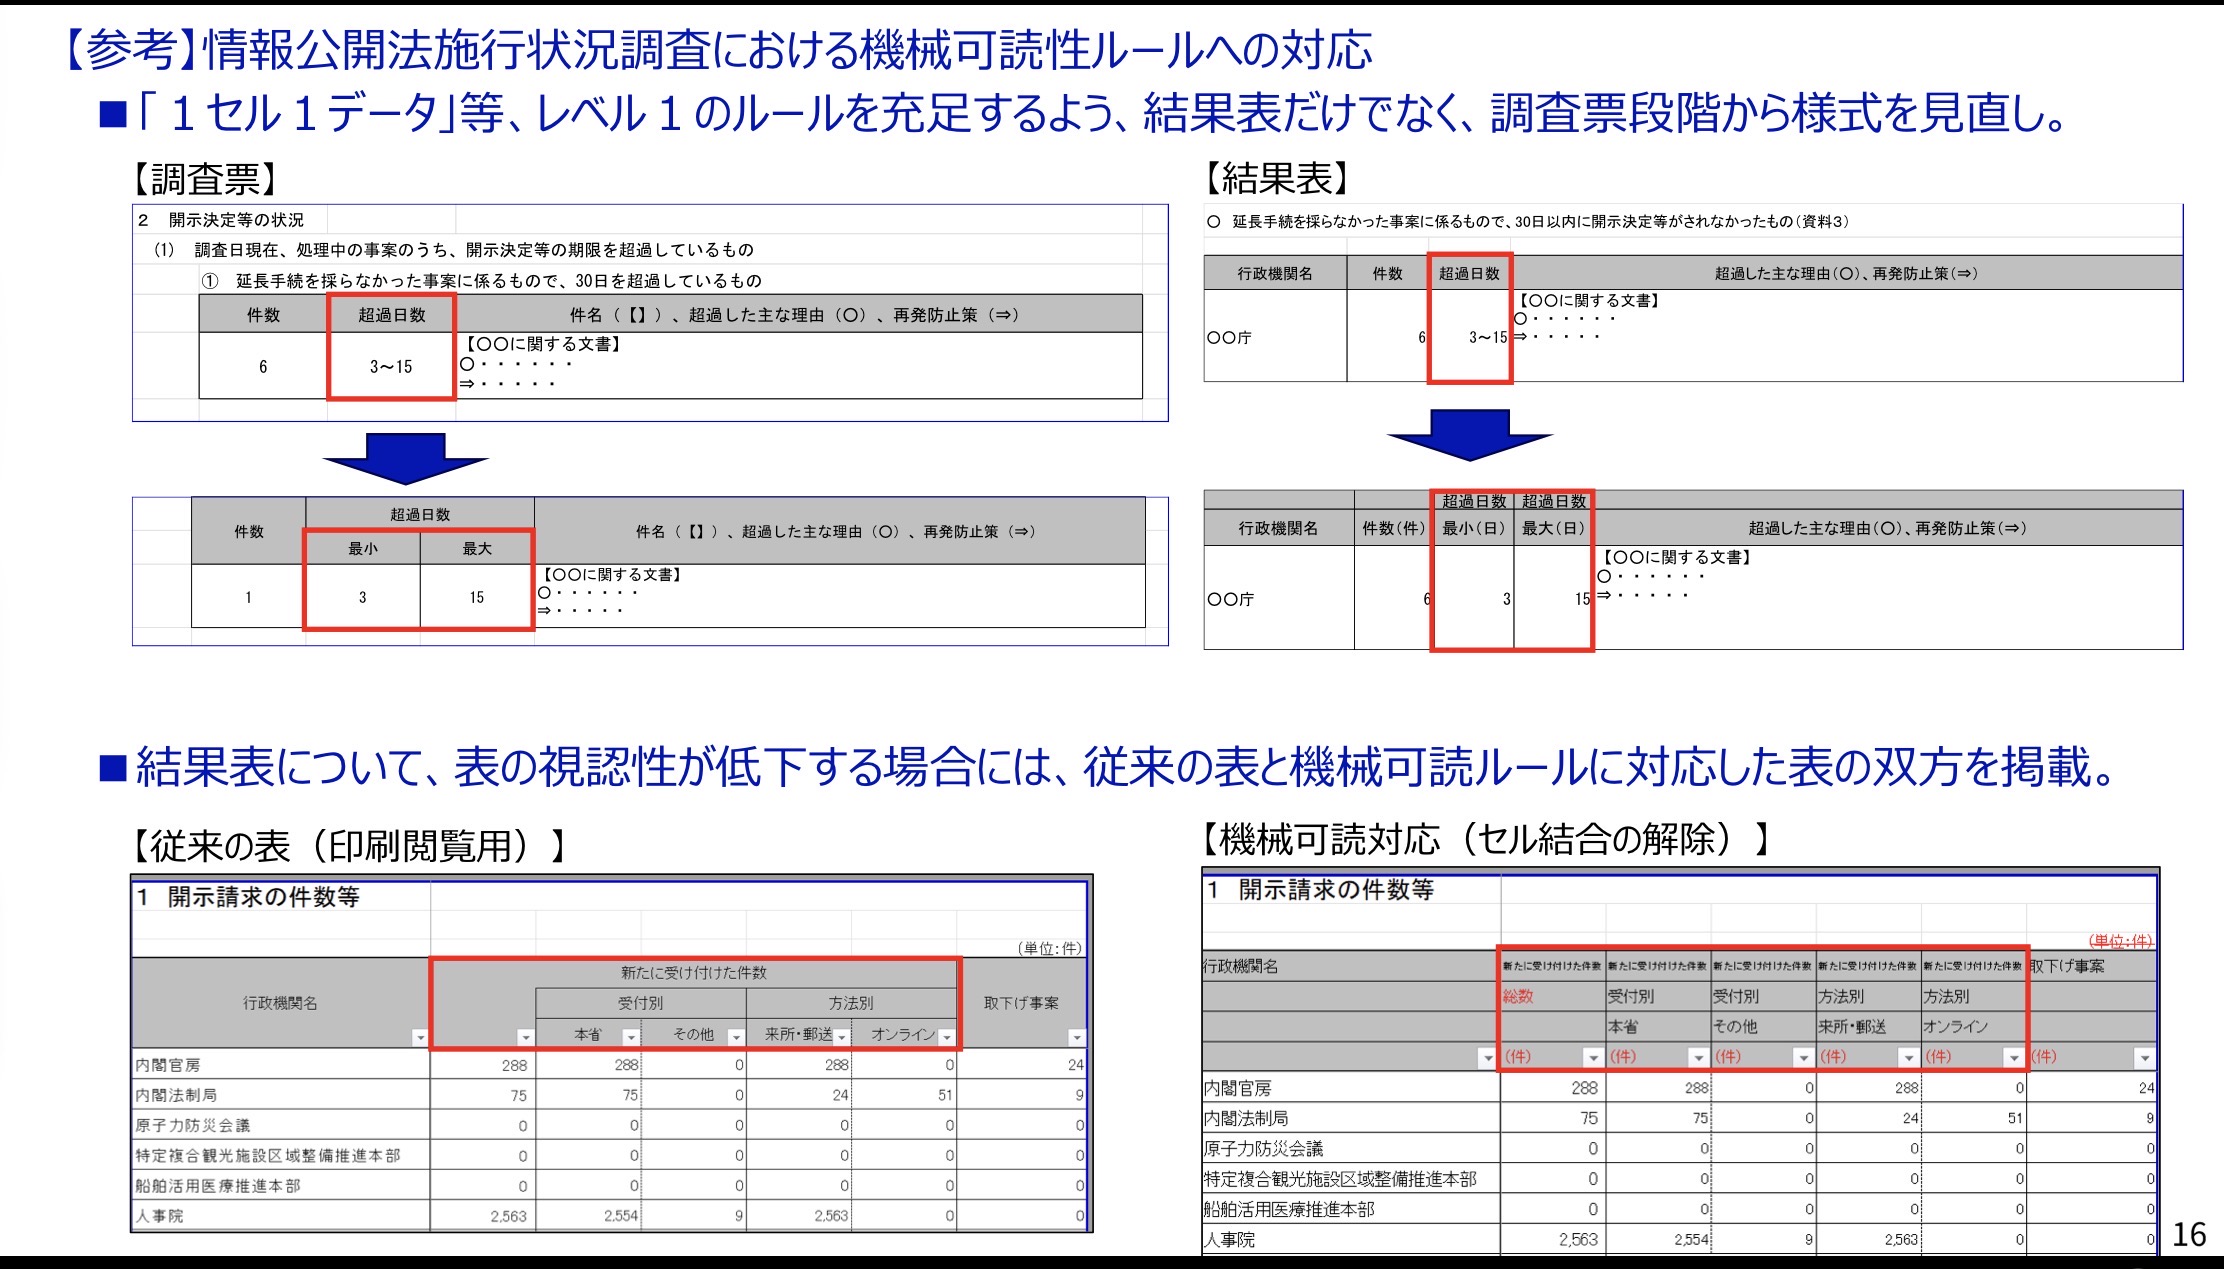Select 超過日数 header in upper 調査票 table
Image resolution: width=2224 pixels, height=1269 pixels.
click(392, 314)
